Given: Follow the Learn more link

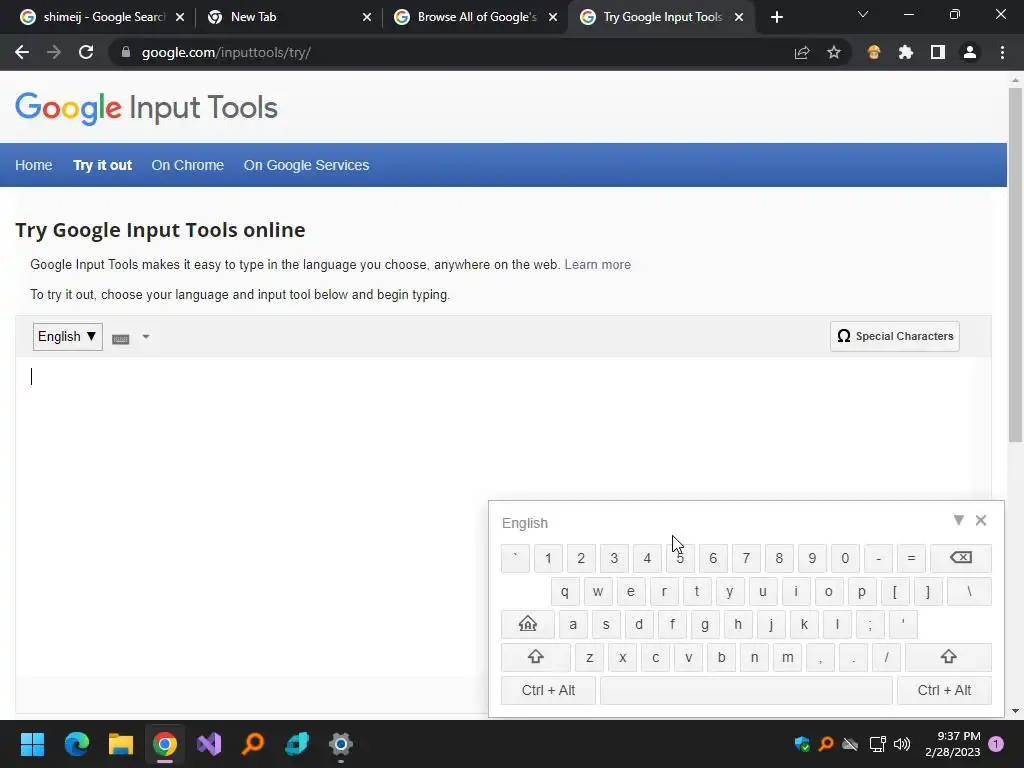Looking at the screenshot, I should click(x=598, y=264).
